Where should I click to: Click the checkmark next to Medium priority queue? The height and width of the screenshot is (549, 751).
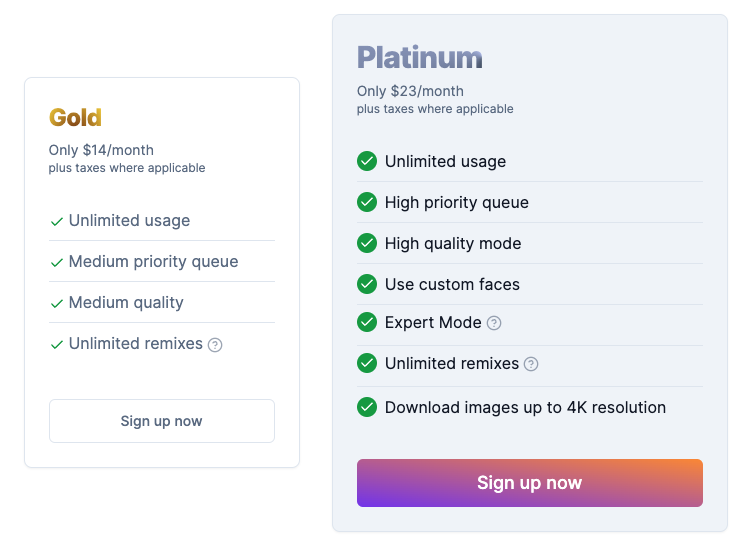tap(57, 262)
